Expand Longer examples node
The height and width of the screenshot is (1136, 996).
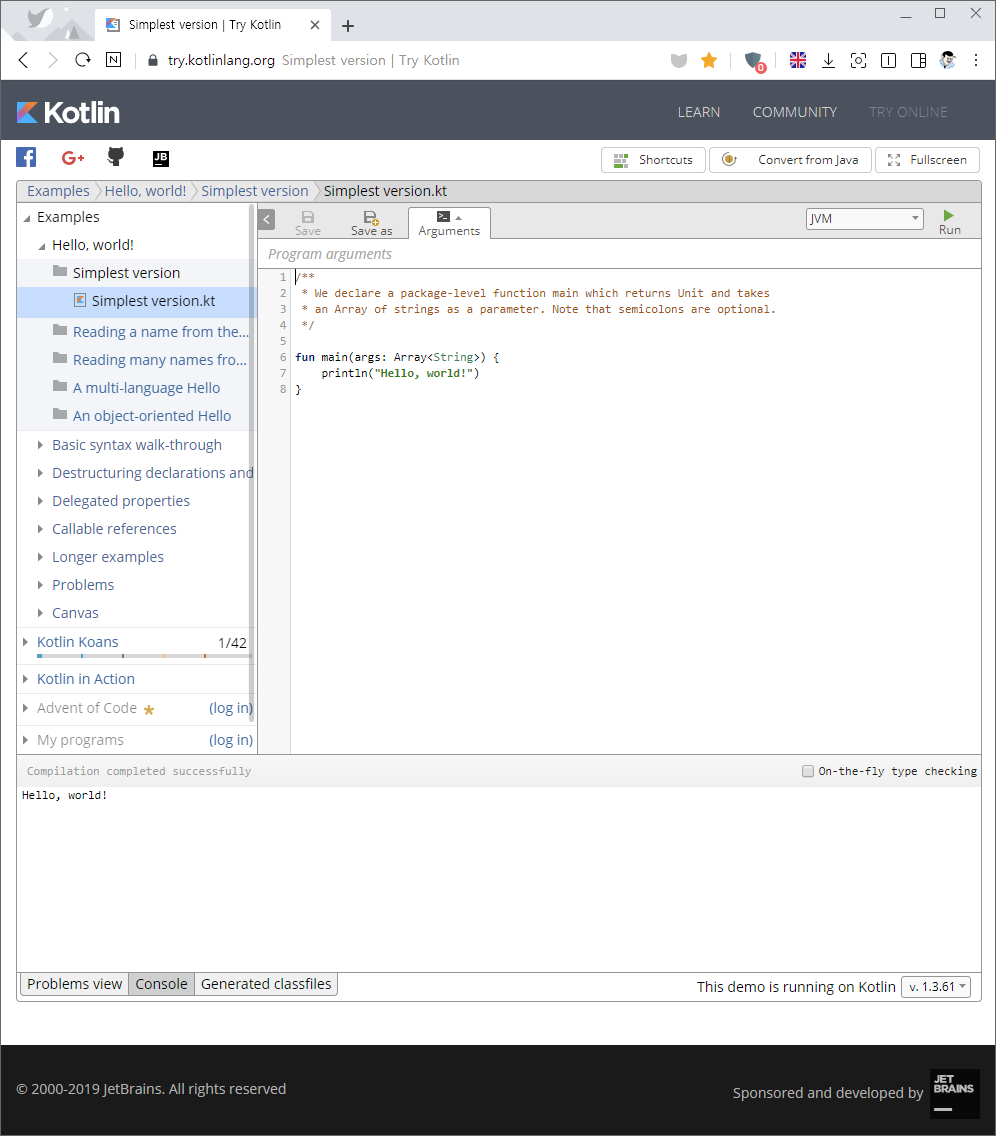pos(41,557)
